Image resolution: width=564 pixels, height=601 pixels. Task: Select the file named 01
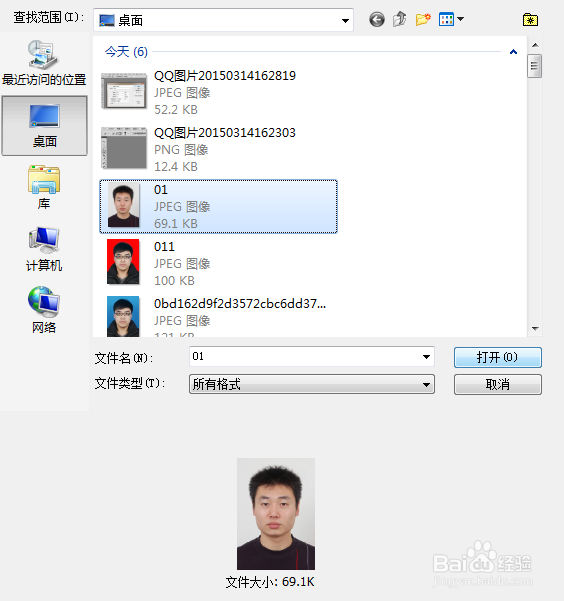click(219, 206)
